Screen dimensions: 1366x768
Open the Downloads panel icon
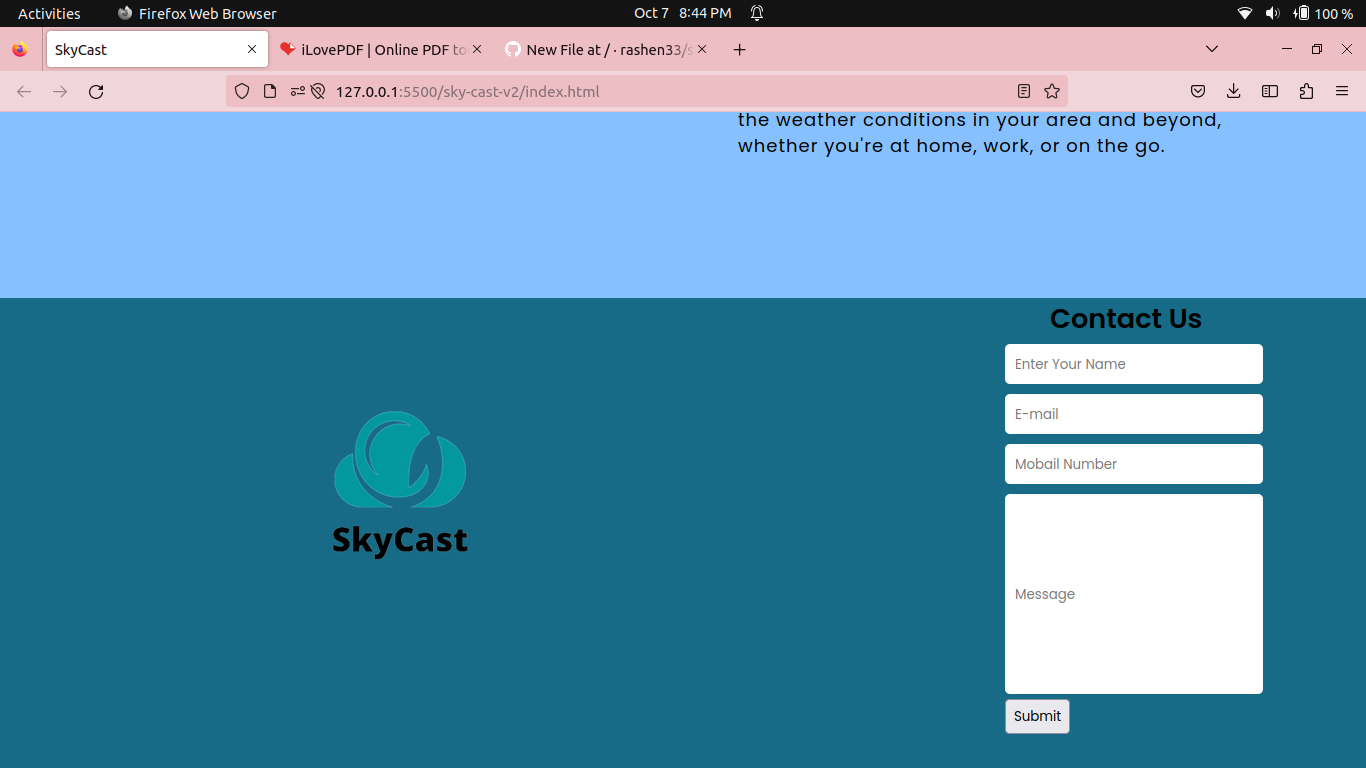(1233, 91)
